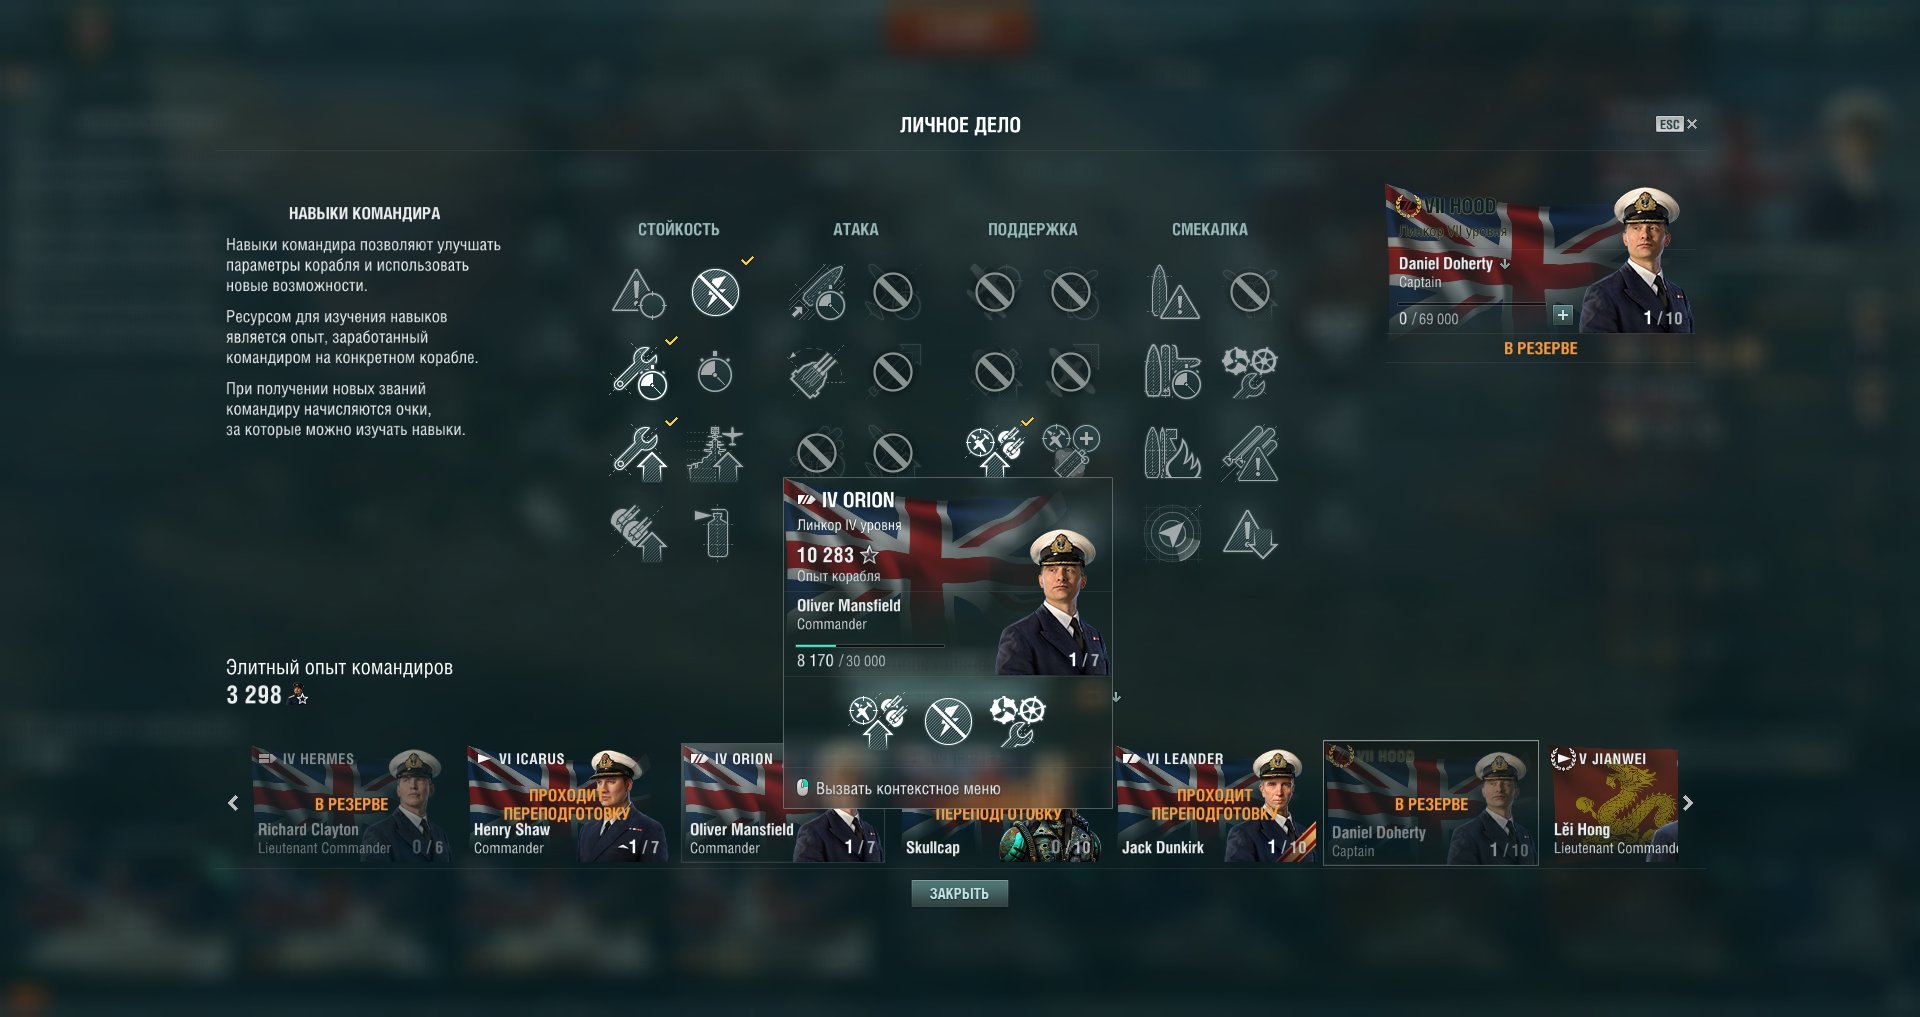Select the gun turret rotation skill
Viewport: 1920px width, 1017px height.
click(x=817, y=372)
